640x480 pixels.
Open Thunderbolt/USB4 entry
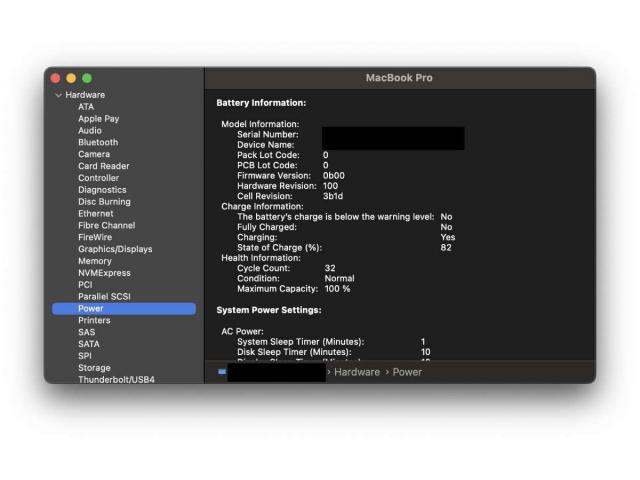(116, 380)
